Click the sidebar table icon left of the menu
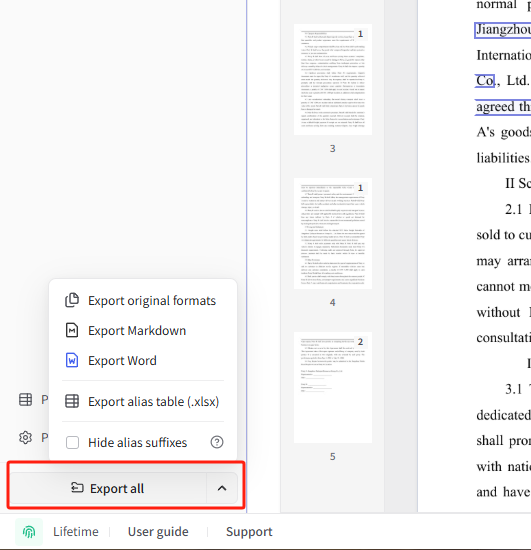The height and width of the screenshot is (550, 531). pyautogui.click(x=25, y=400)
